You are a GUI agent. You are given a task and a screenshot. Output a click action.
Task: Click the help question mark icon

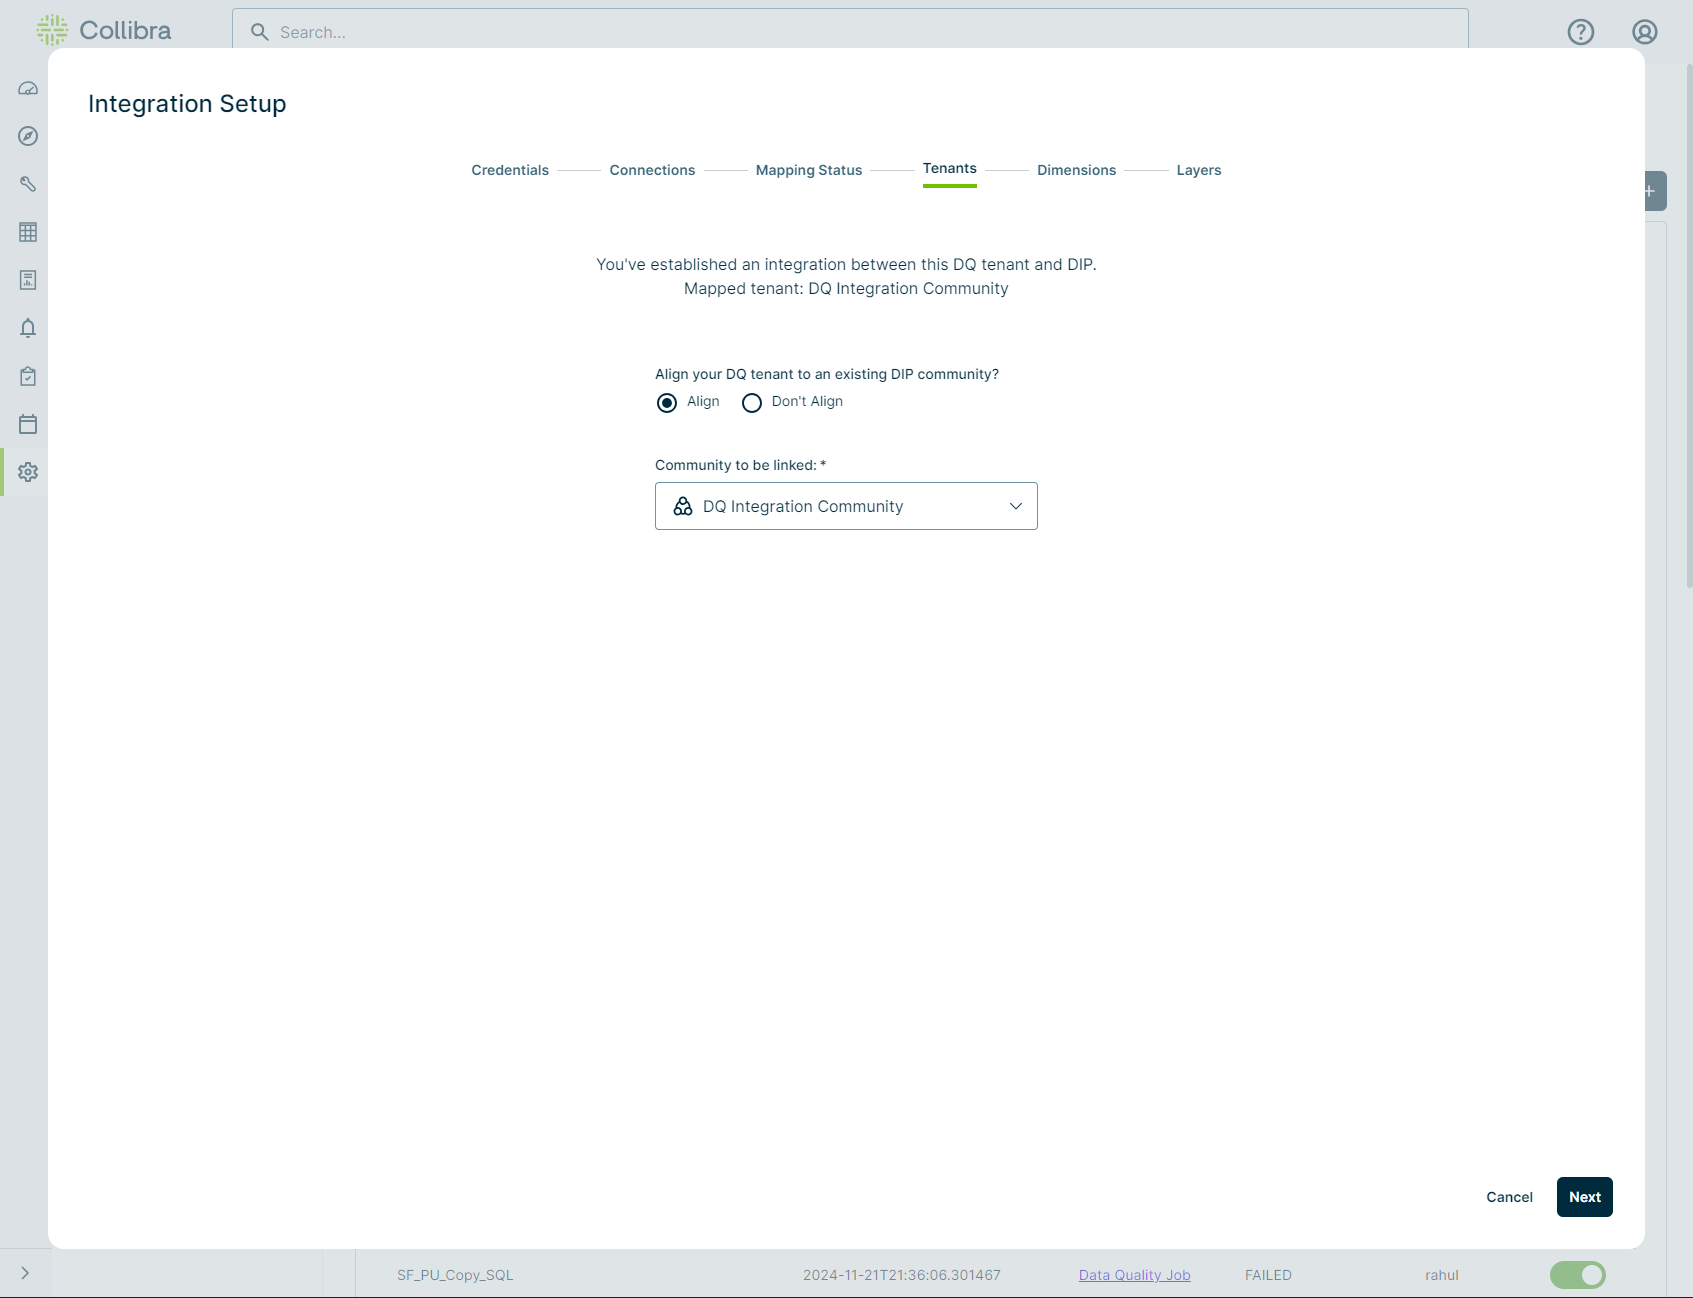click(x=1581, y=32)
